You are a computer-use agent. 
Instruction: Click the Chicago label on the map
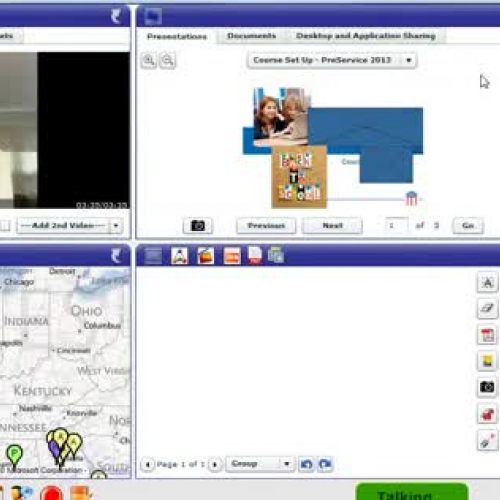coord(19,282)
